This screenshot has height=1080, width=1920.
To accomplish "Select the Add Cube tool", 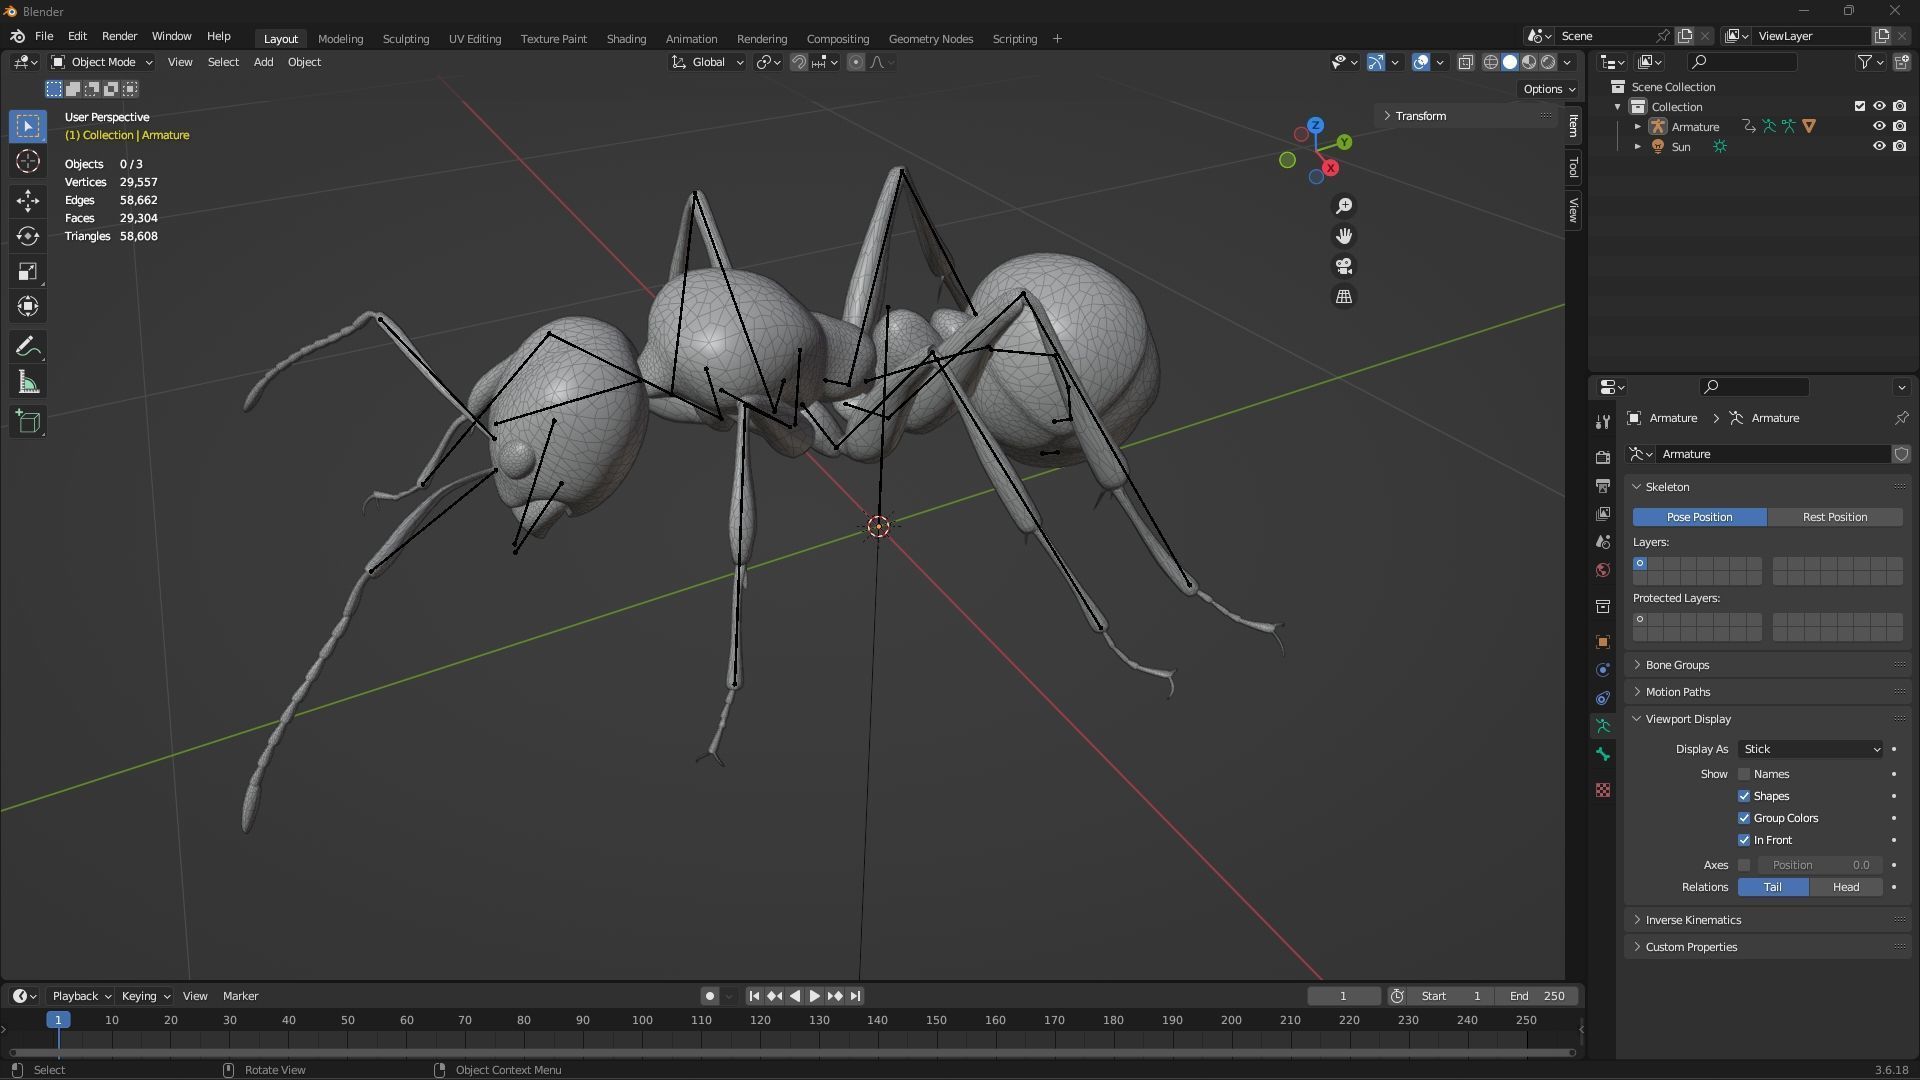I will point(28,422).
